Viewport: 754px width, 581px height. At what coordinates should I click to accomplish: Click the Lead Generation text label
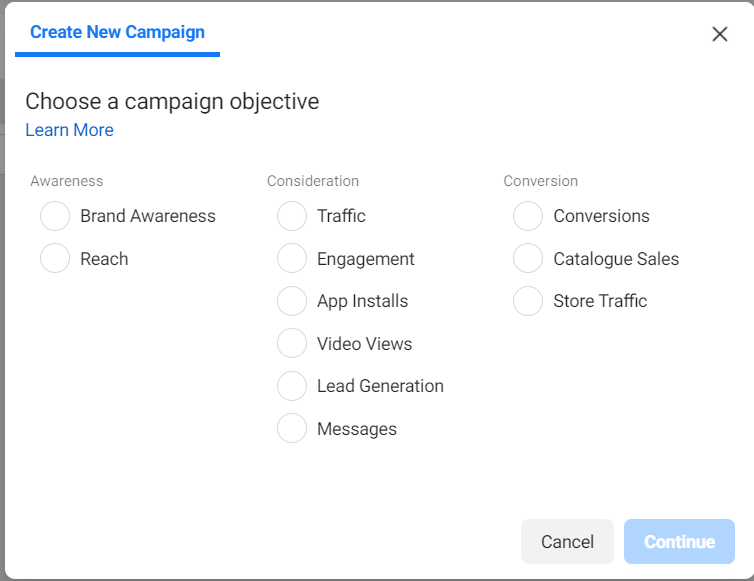pyautogui.click(x=380, y=386)
